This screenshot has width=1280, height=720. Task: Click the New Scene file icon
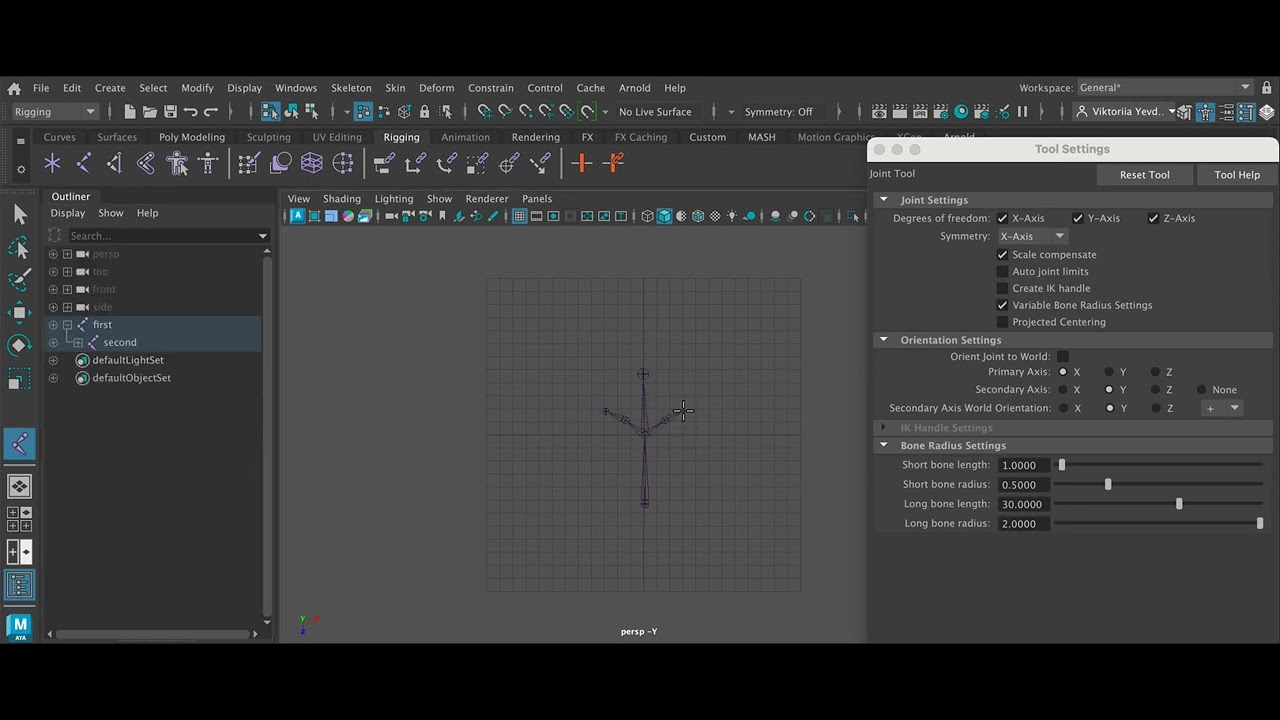point(130,112)
